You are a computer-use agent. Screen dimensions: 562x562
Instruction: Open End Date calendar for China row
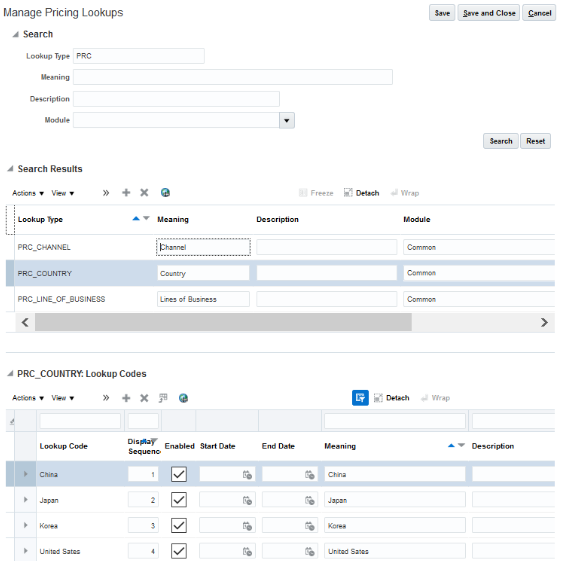point(310,475)
